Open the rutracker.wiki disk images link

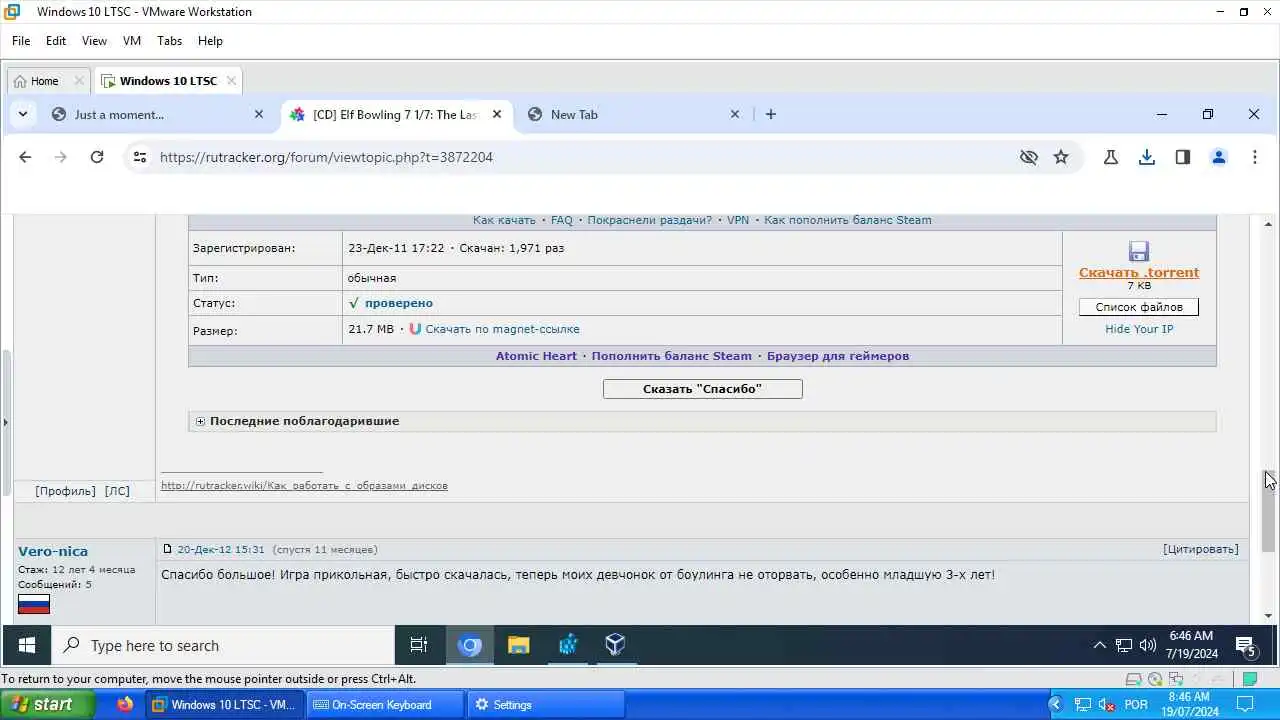click(x=304, y=486)
